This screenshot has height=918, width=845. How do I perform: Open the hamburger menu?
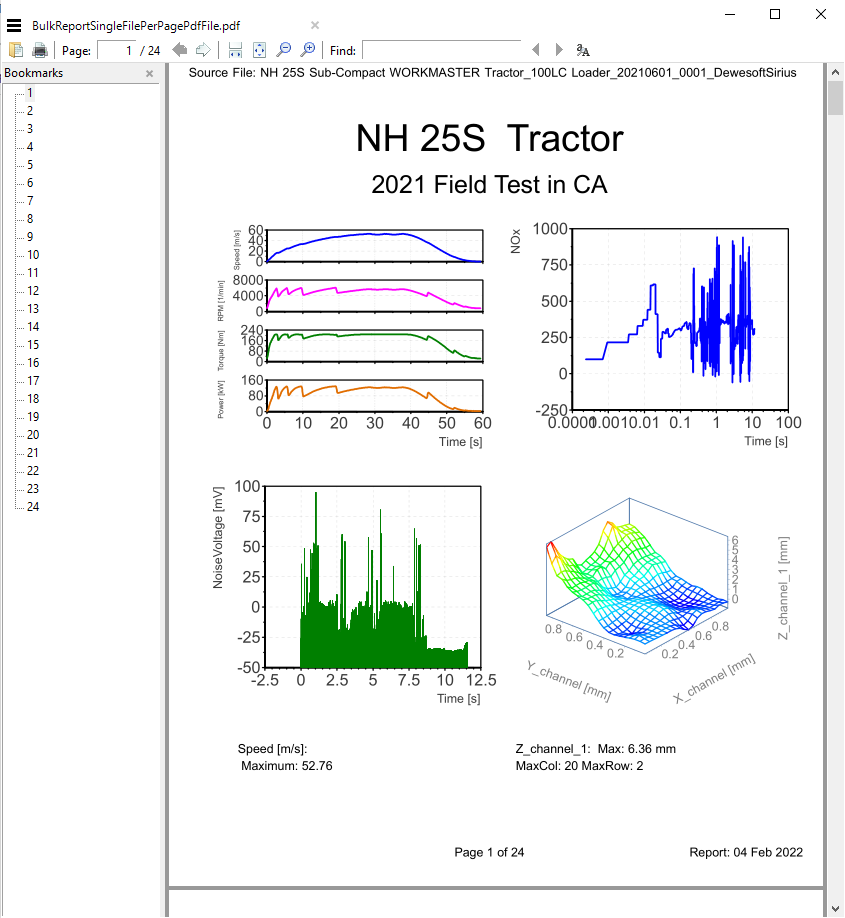[13, 25]
